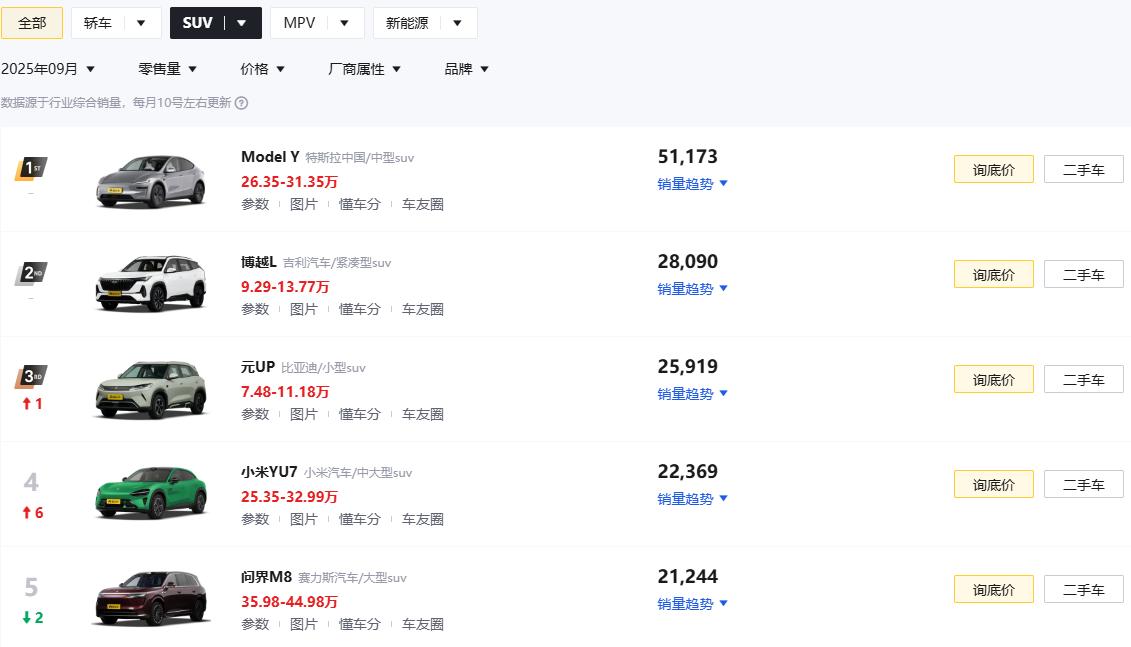
Task: Open the 2025年09月 date filter
Action: (x=48, y=69)
